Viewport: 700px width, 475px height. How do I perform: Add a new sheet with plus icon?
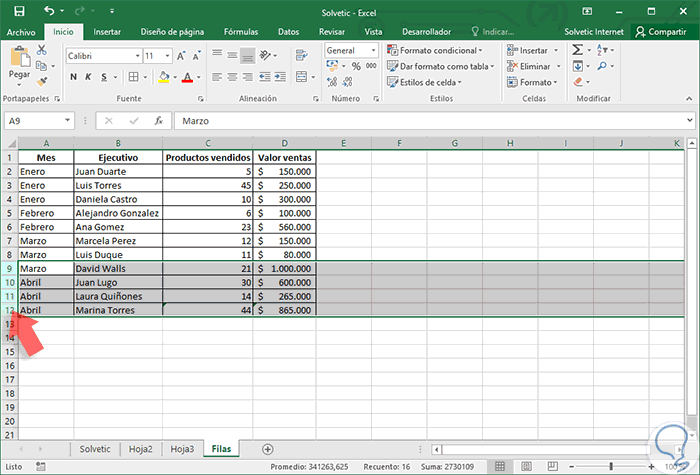click(x=267, y=449)
